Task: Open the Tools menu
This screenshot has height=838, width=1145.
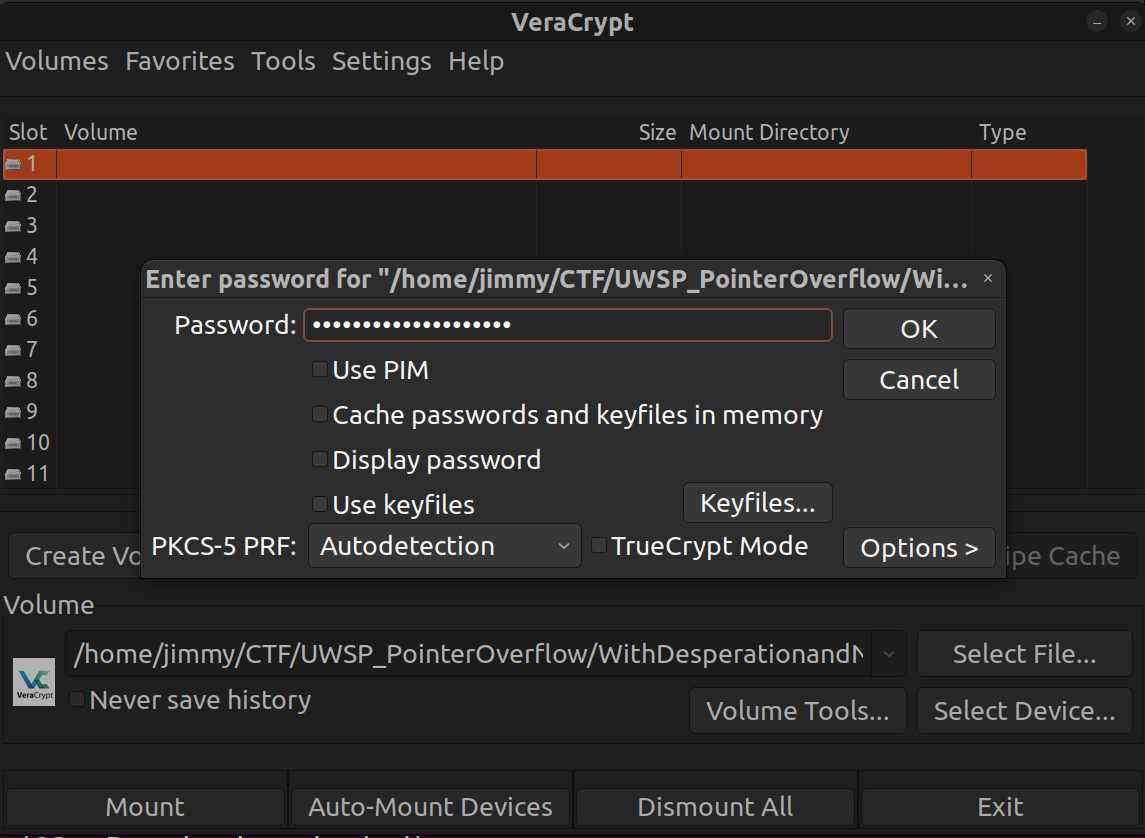Action: click(283, 61)
